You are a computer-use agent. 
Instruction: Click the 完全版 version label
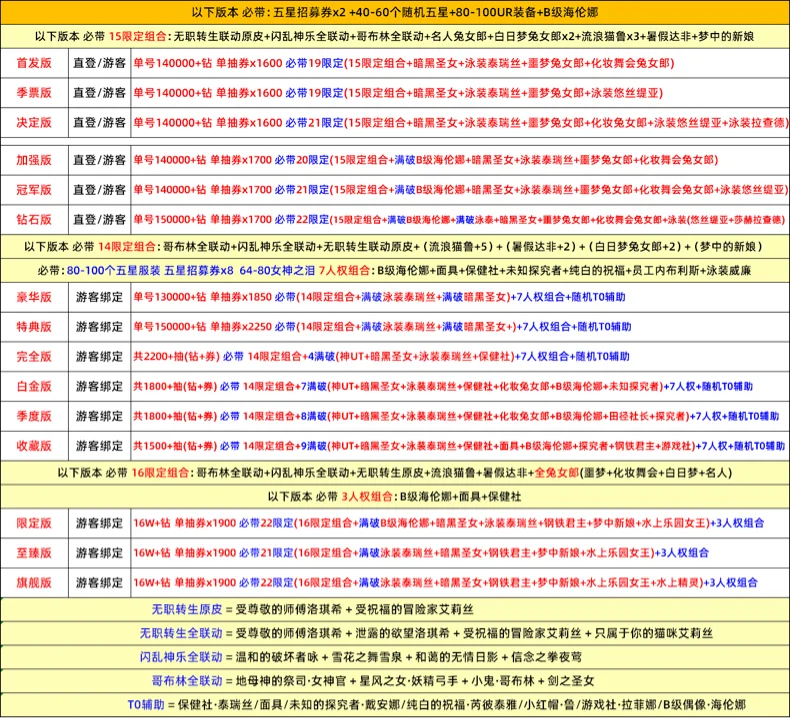34,356
